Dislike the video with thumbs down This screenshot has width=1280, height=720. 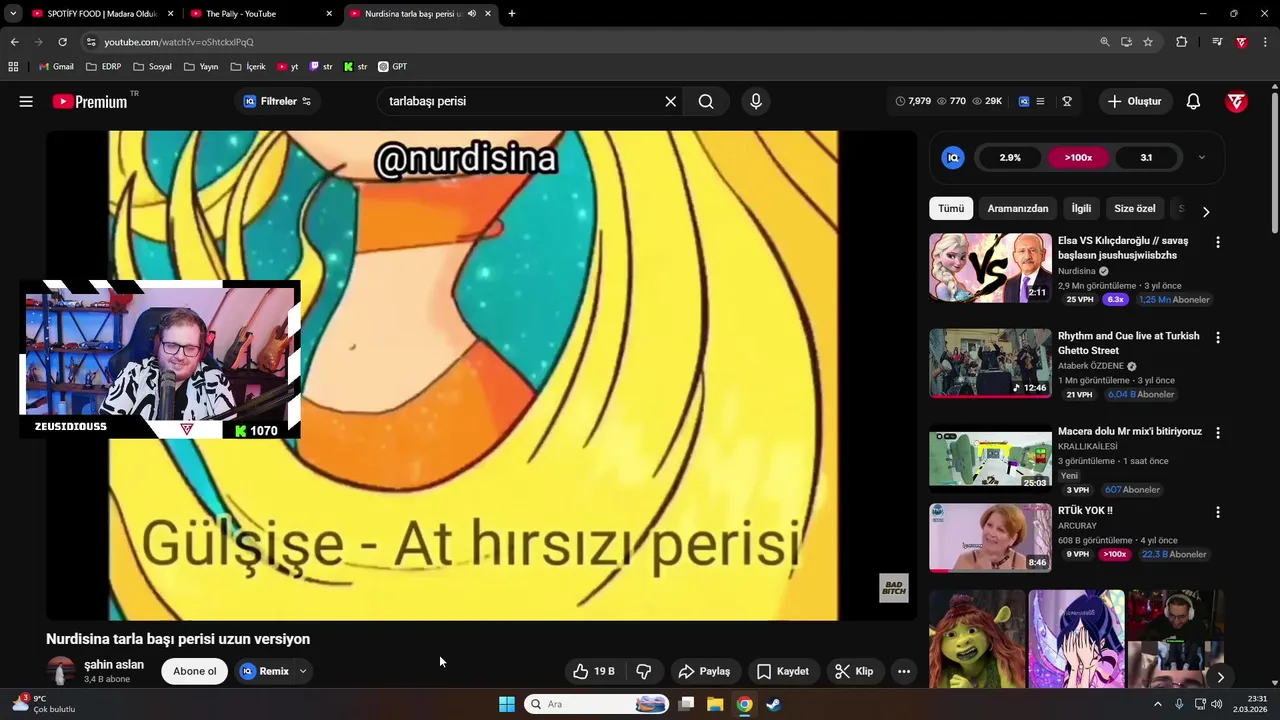coord(644,671)
